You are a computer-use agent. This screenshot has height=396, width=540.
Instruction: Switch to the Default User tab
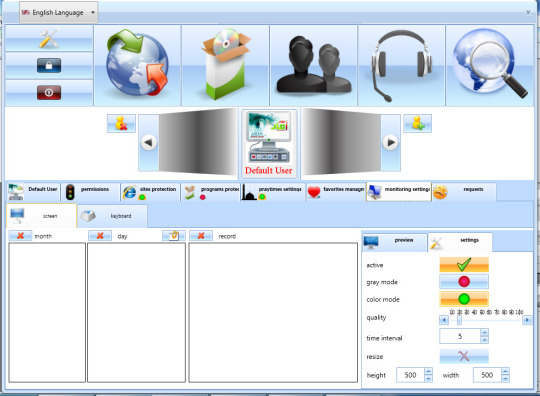coord(33,192)
